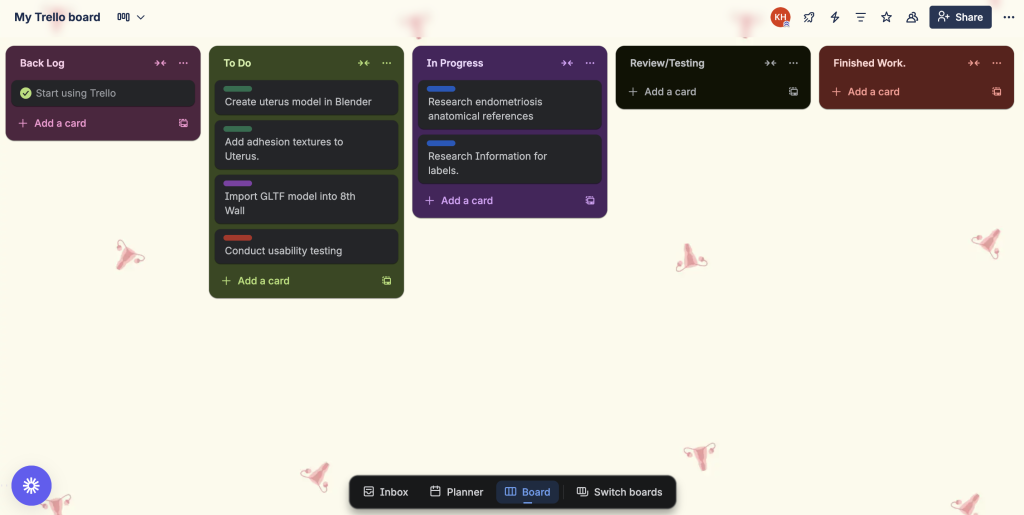
Task: Click the board visibility members icon
Action: [x=912, y=17]
